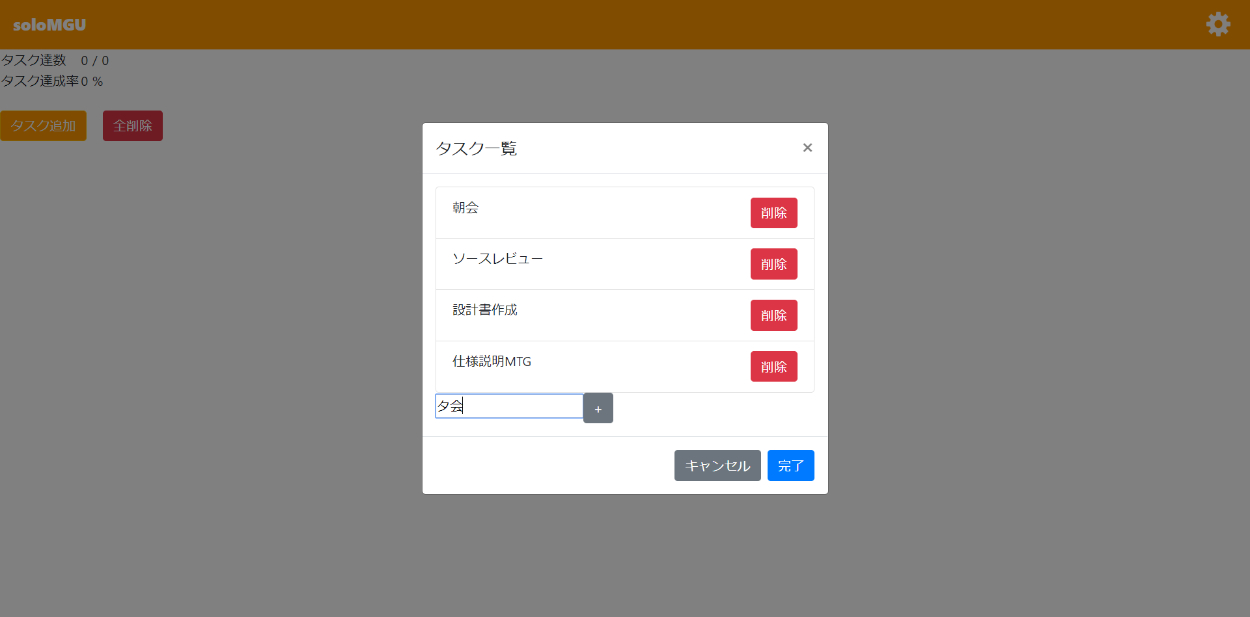Select the 設計書作成 list item text

tap(484, 310)
